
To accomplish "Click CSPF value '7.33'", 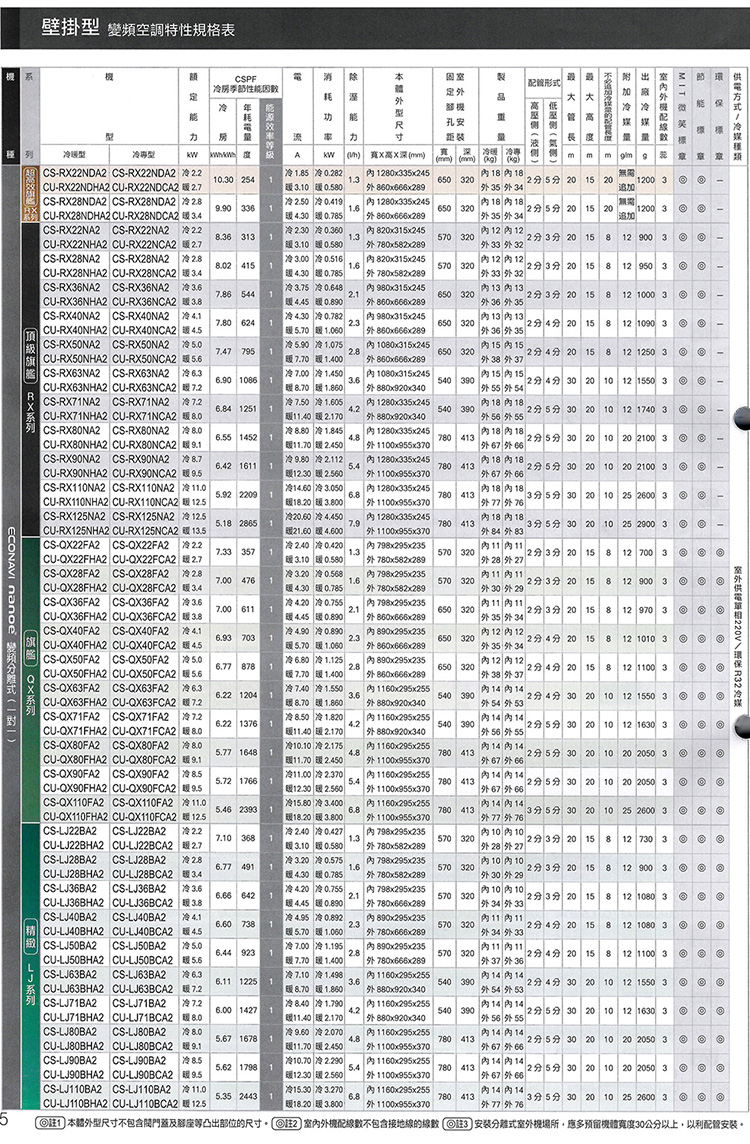I will pyautogui.click(x=223, y=552).
